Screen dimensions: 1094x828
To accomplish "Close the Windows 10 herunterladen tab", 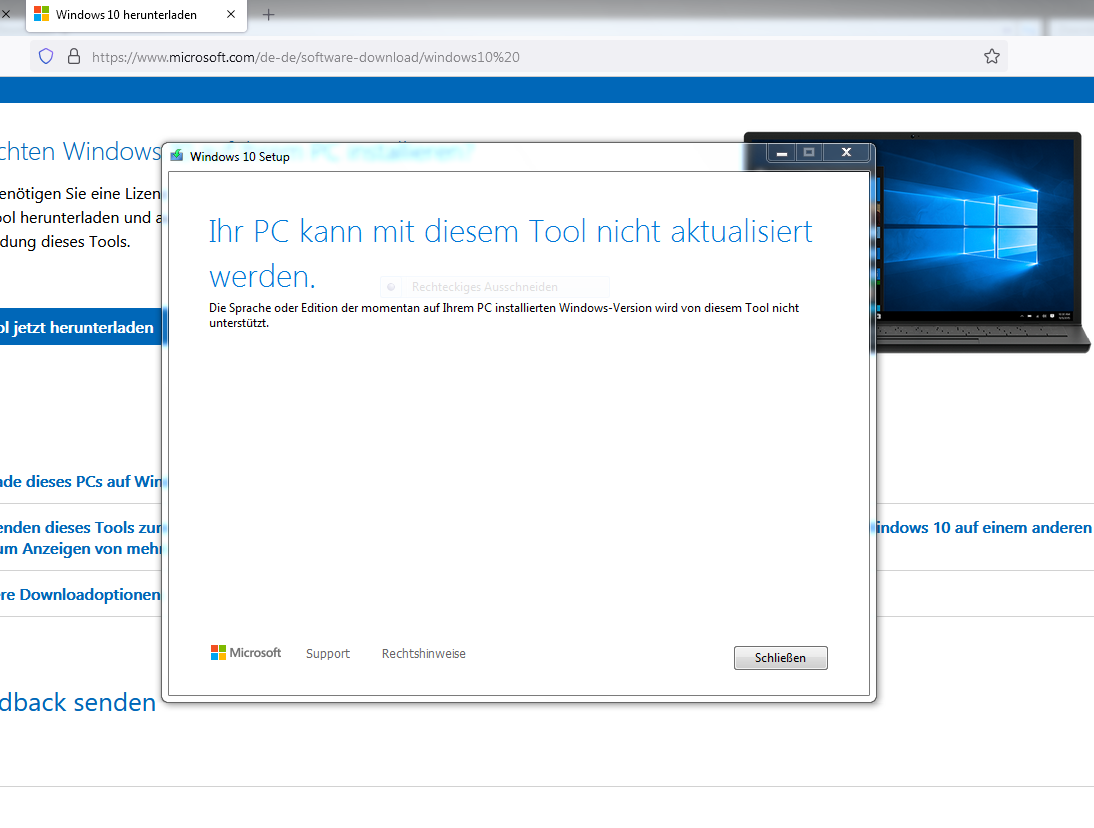I will coord(231,15).
